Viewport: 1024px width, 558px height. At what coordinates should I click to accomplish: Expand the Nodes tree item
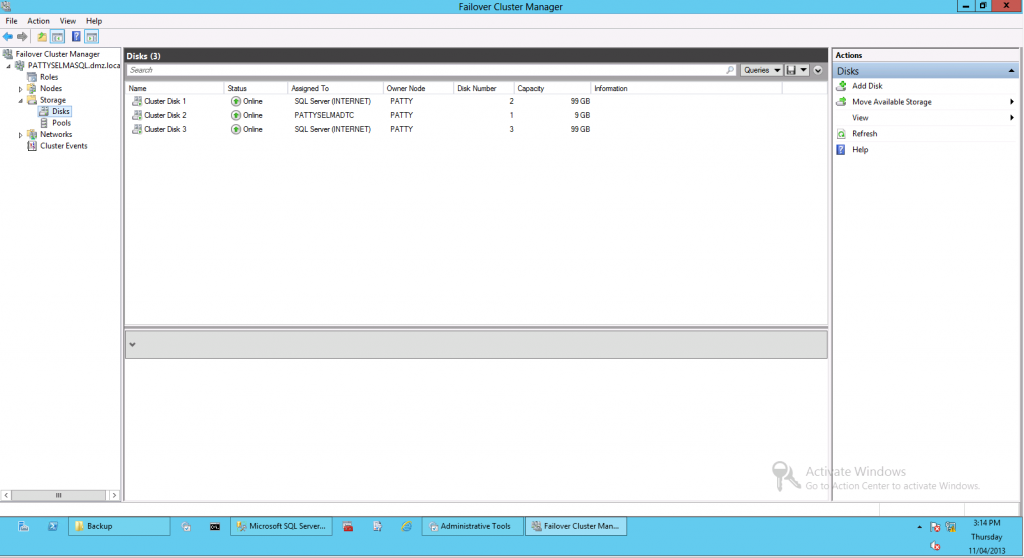click(x=20, y=89)
